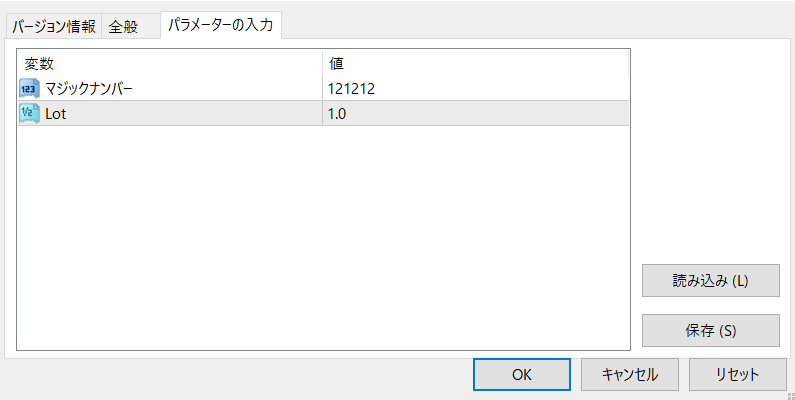Viewport: 795px width, 400px height.
Task: Select the Lot variable name
Action: pos(56,114)
